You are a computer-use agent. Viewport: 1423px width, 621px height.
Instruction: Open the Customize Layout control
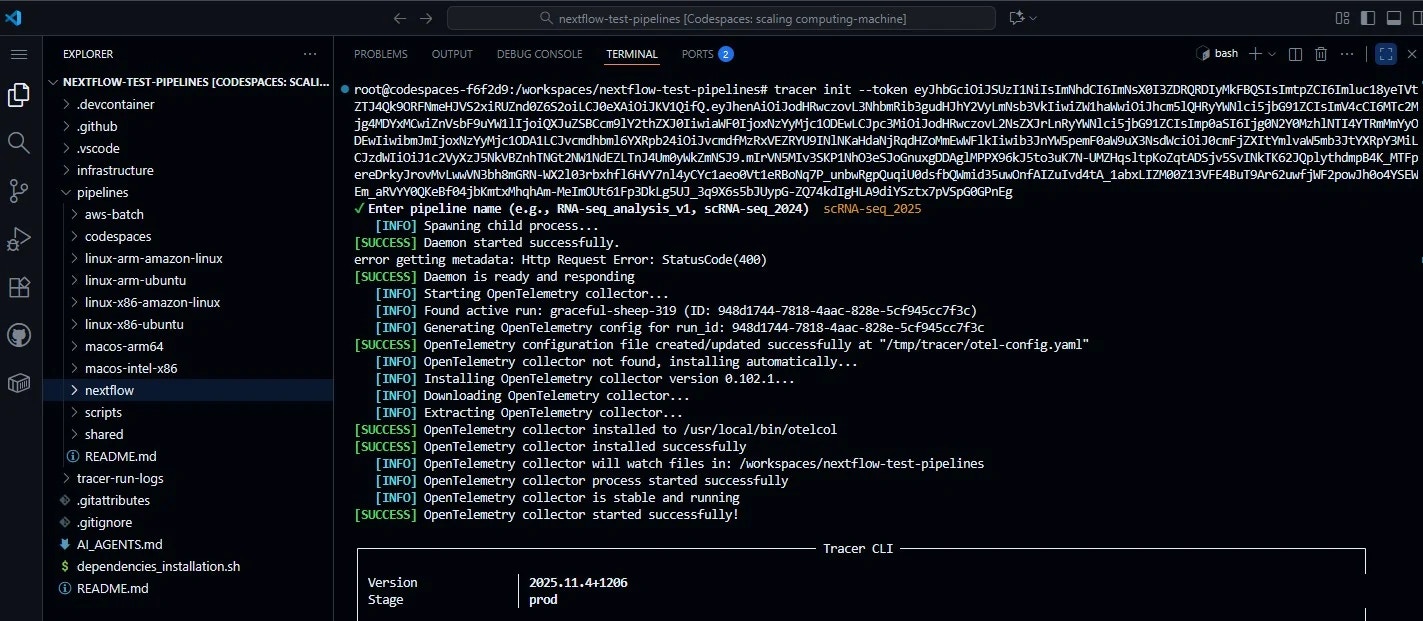1342,17
